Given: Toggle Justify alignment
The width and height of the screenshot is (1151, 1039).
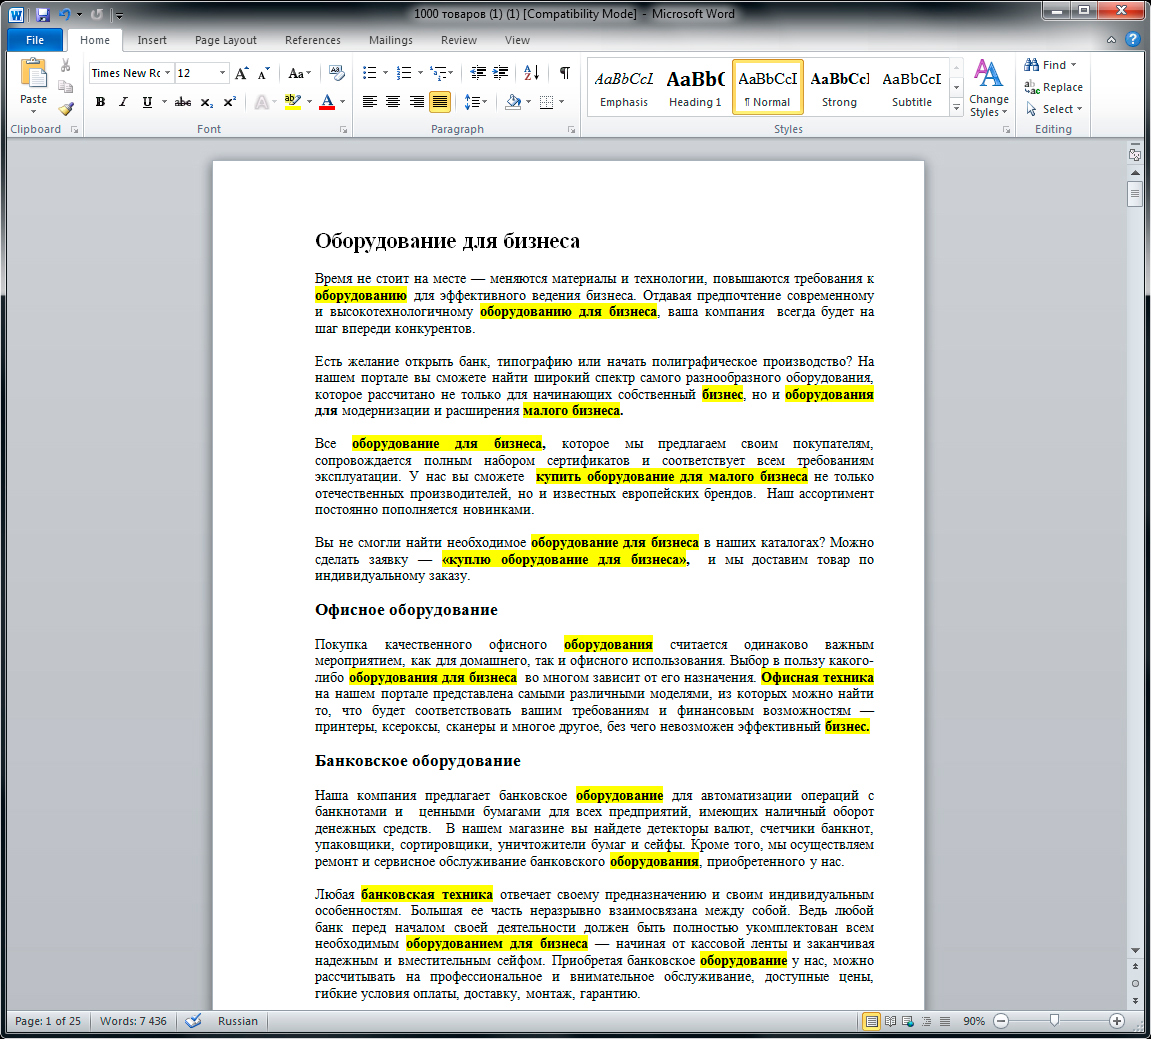Looking at the screenshot, I should pos(440,102).
